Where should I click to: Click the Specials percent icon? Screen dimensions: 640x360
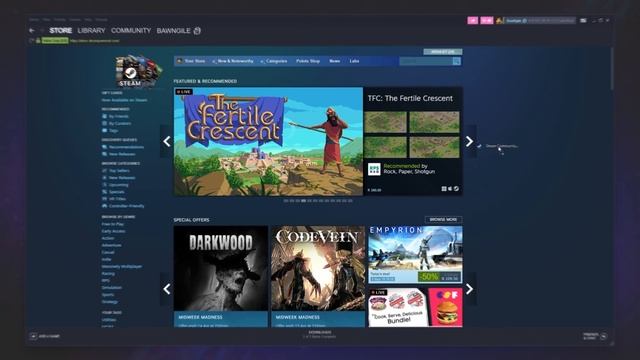[x=104, y=192]
